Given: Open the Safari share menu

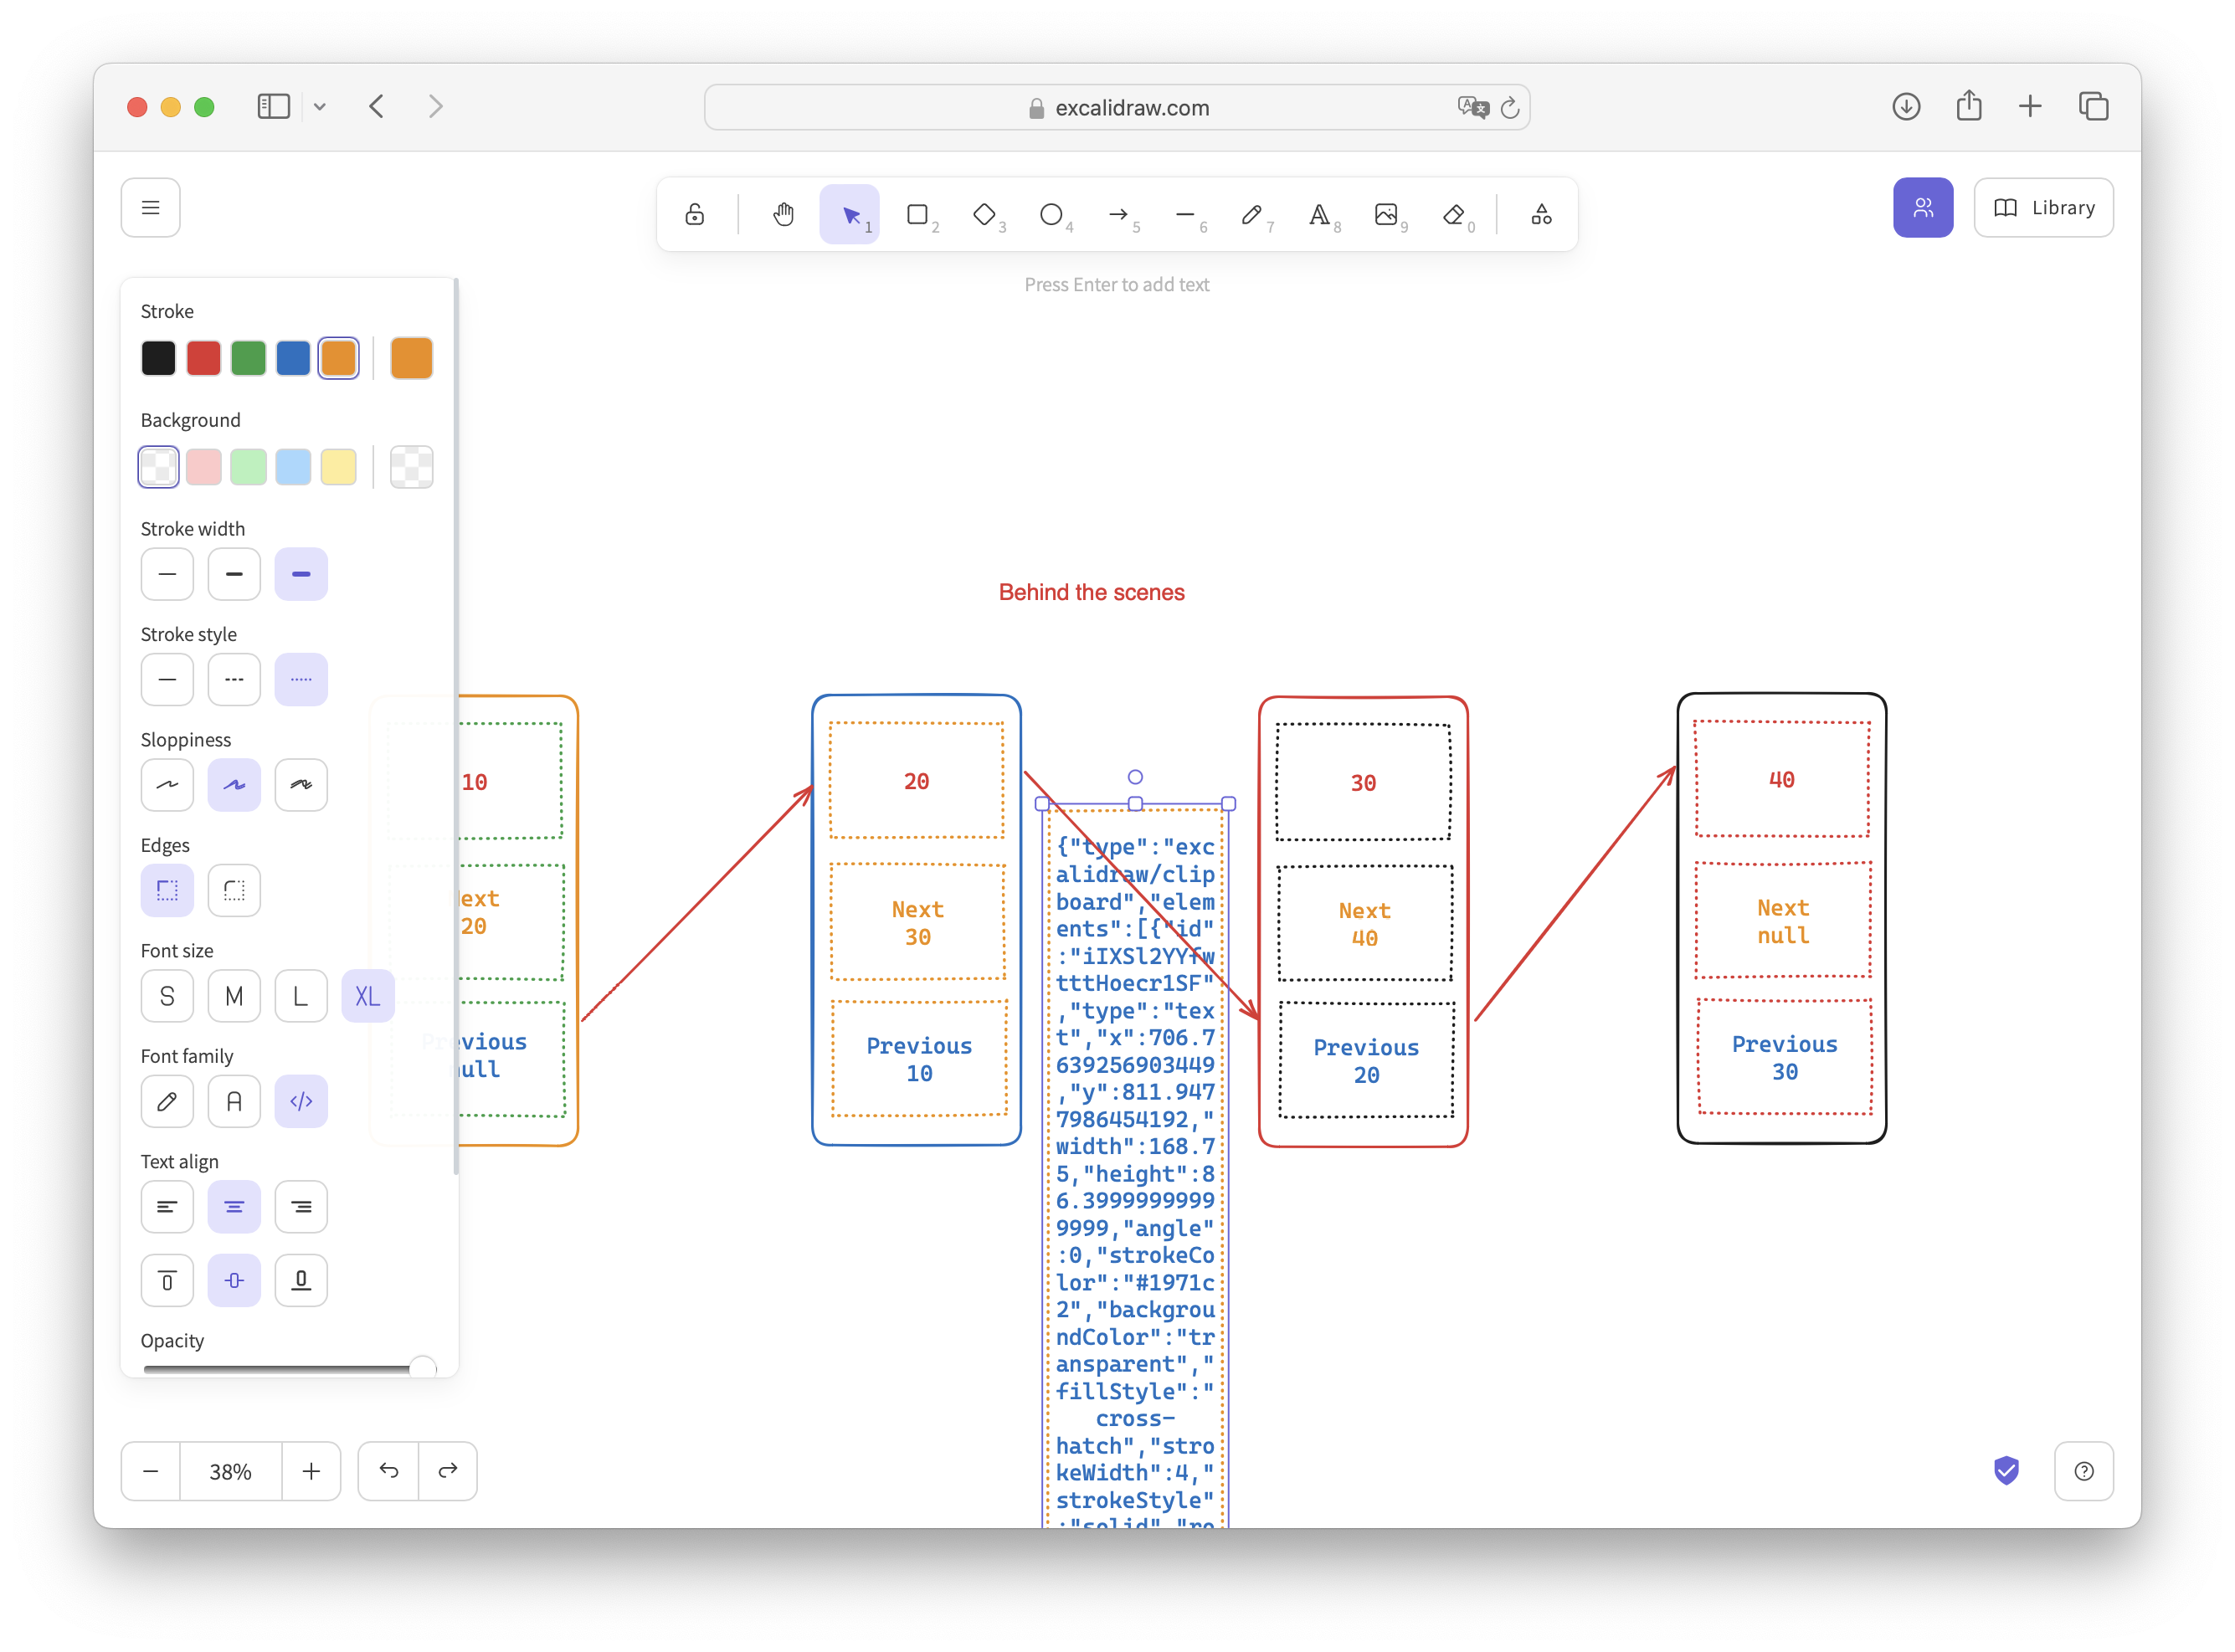Looking at the screenshot, I should [x=1969, y=106].
